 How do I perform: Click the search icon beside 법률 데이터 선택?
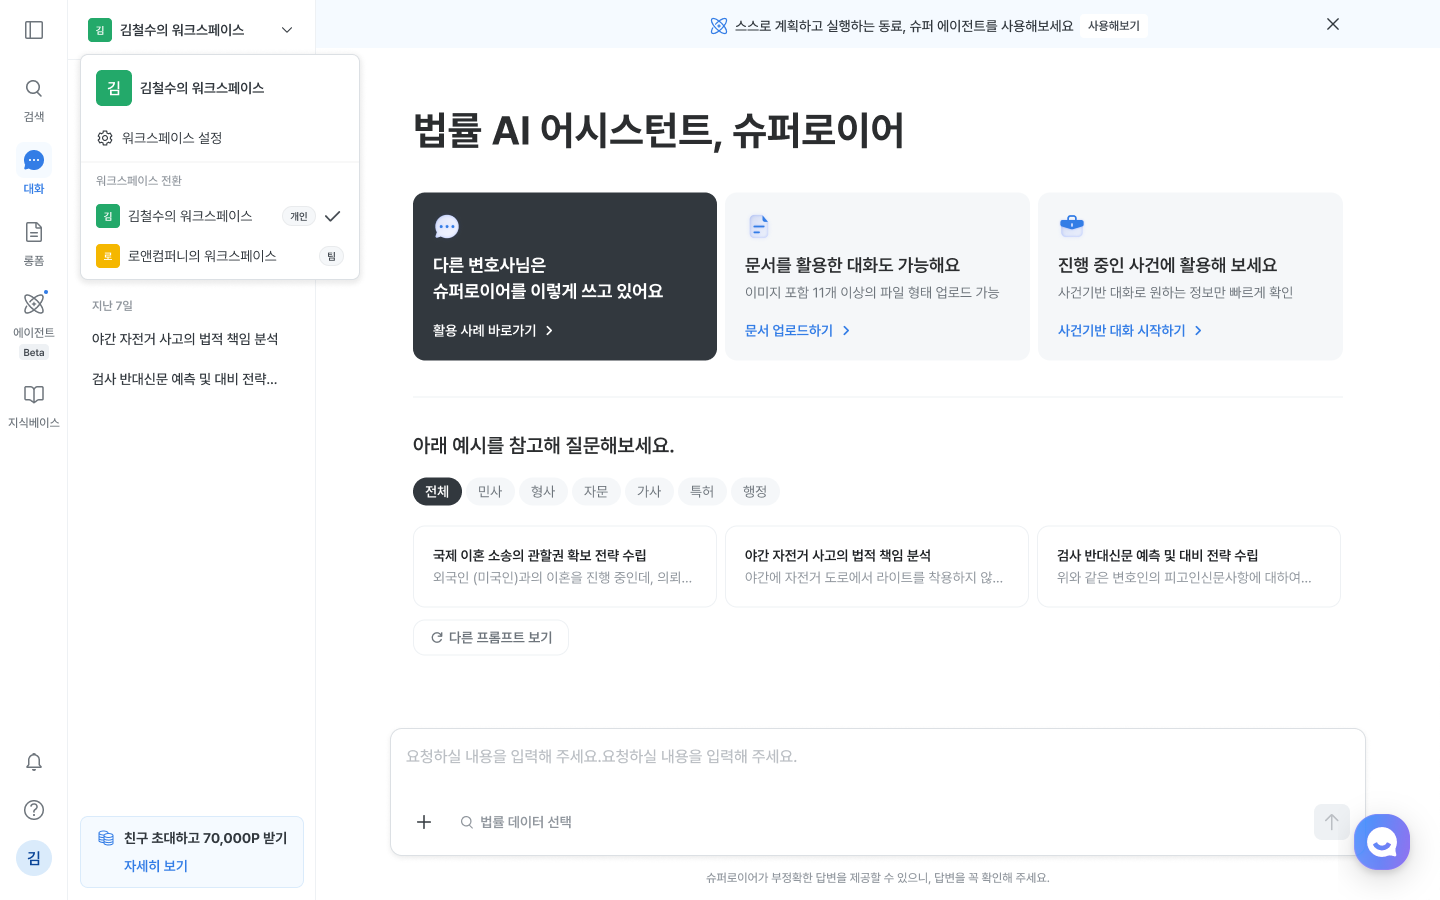[466, 822]
